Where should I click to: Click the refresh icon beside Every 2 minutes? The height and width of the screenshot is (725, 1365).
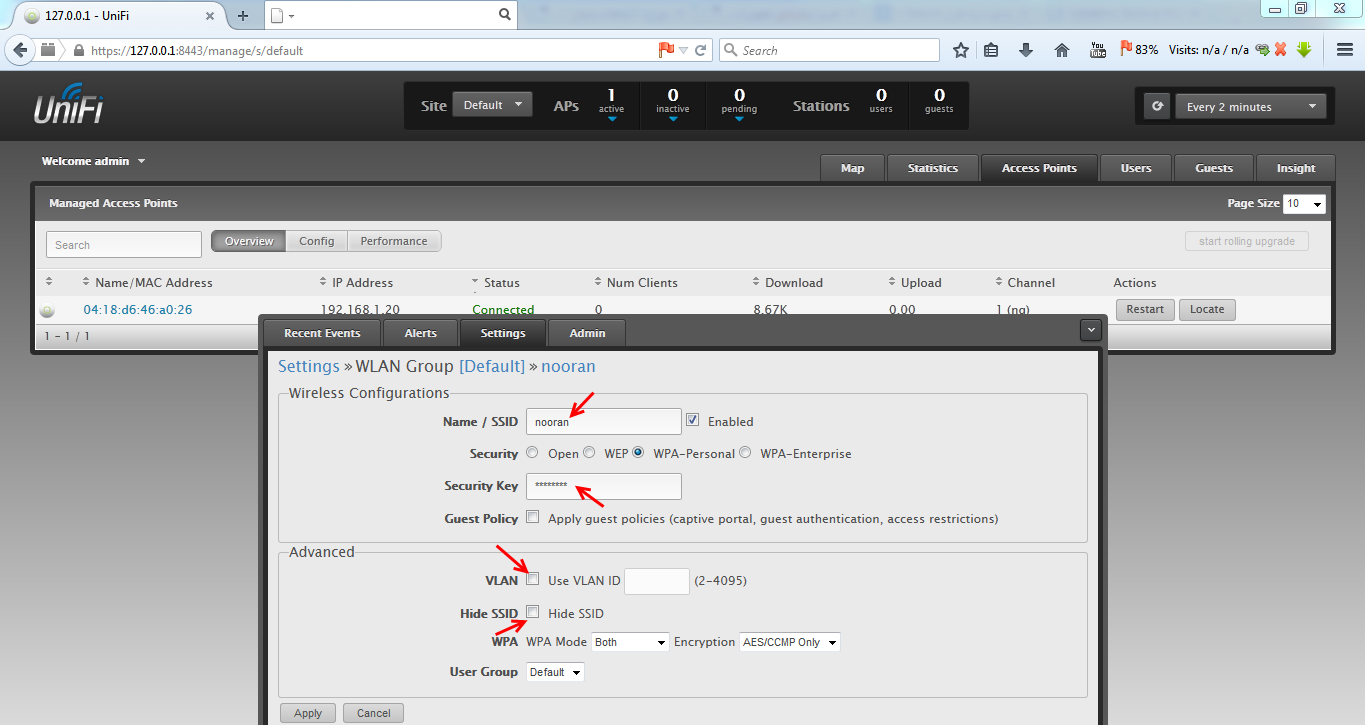coord(1157,106)
